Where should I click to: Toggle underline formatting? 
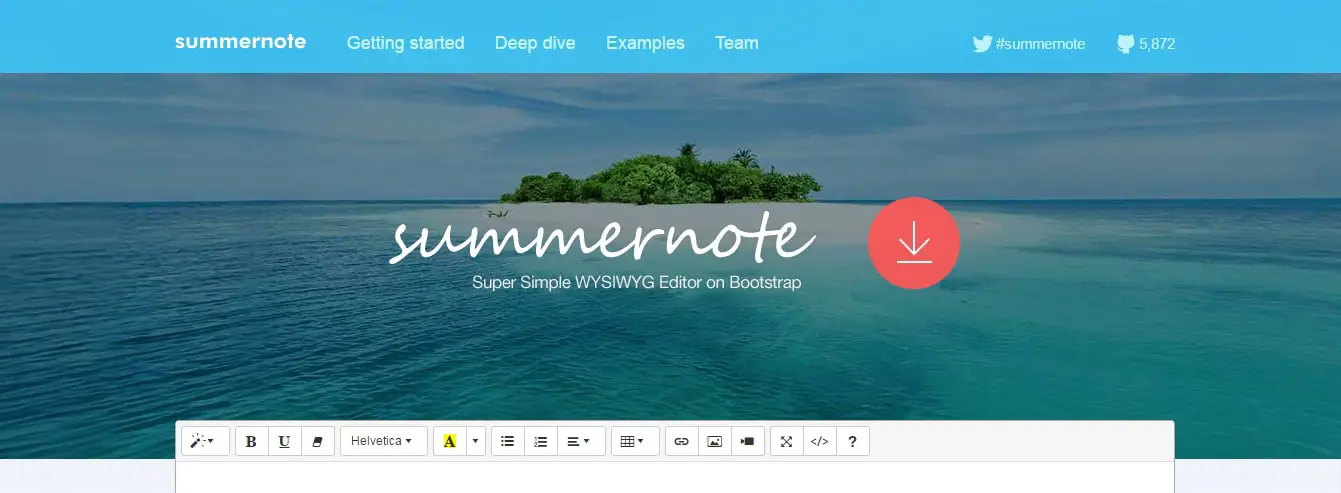pos(285,441)
